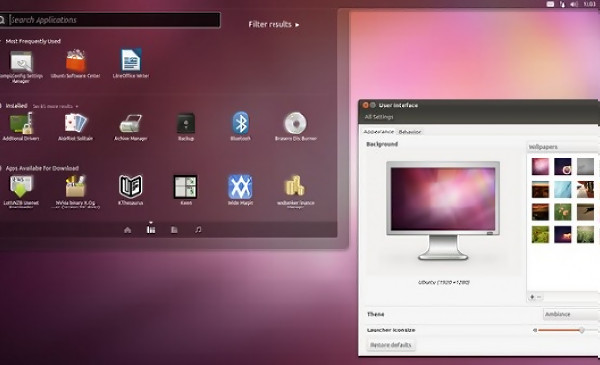Expand See 65 more results
Image resolution: width=600 pixels, height=365 pixels.
pos(55,106)
